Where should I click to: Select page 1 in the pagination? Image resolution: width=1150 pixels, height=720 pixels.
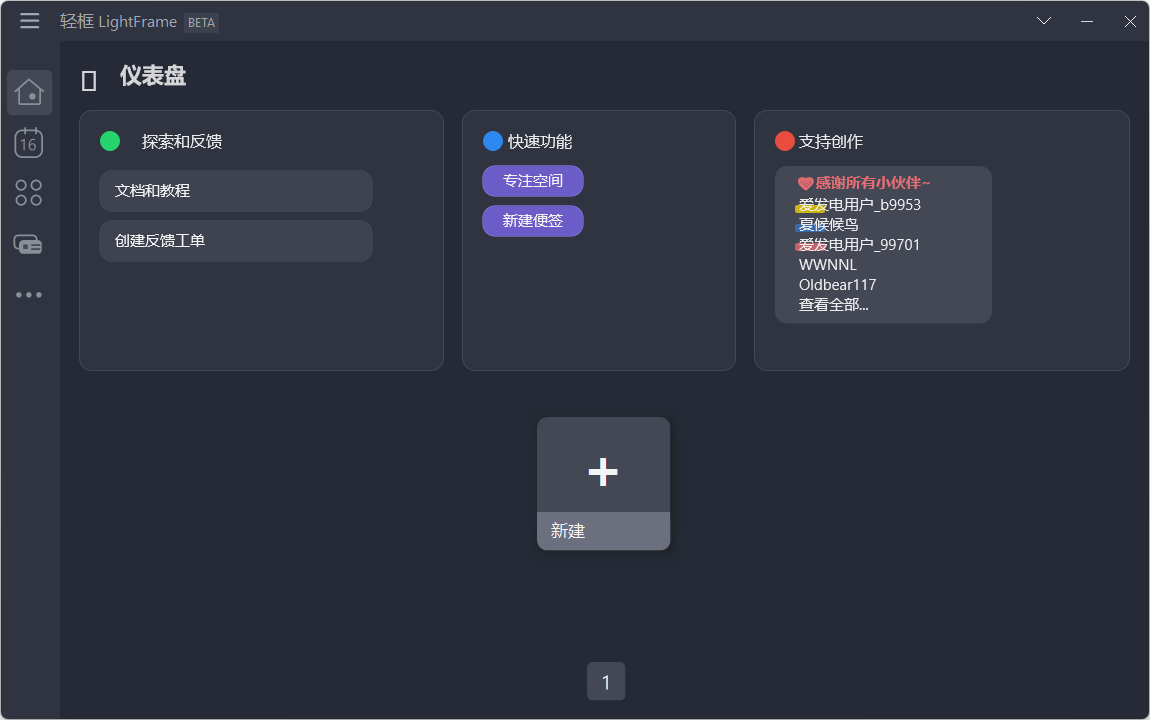[606, 681]
